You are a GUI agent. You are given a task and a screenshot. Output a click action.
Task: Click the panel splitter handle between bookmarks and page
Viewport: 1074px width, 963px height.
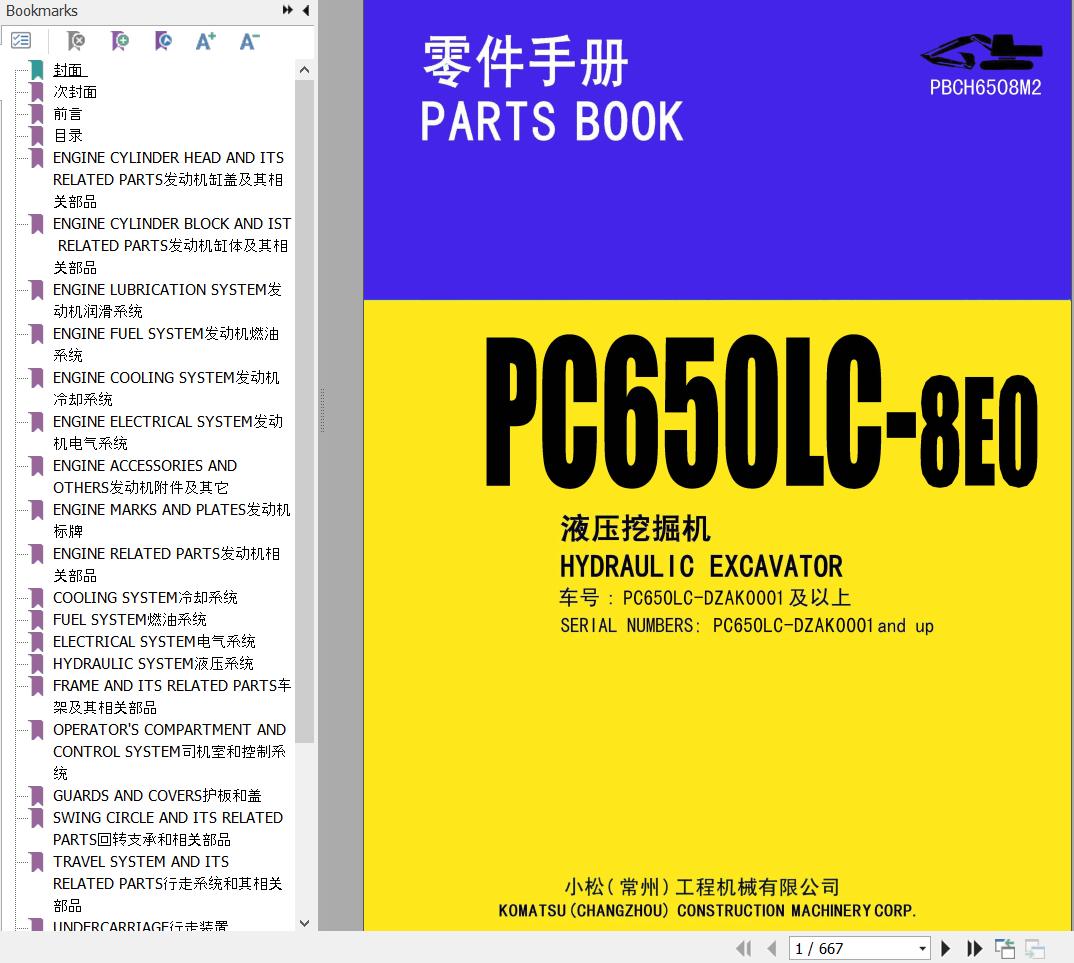(322, 411)
